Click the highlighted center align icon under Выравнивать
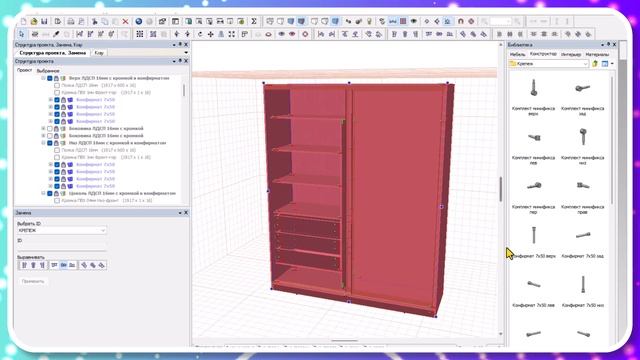Image resolution: width=640 pixels, height=360 pixels. pos(63,265)
